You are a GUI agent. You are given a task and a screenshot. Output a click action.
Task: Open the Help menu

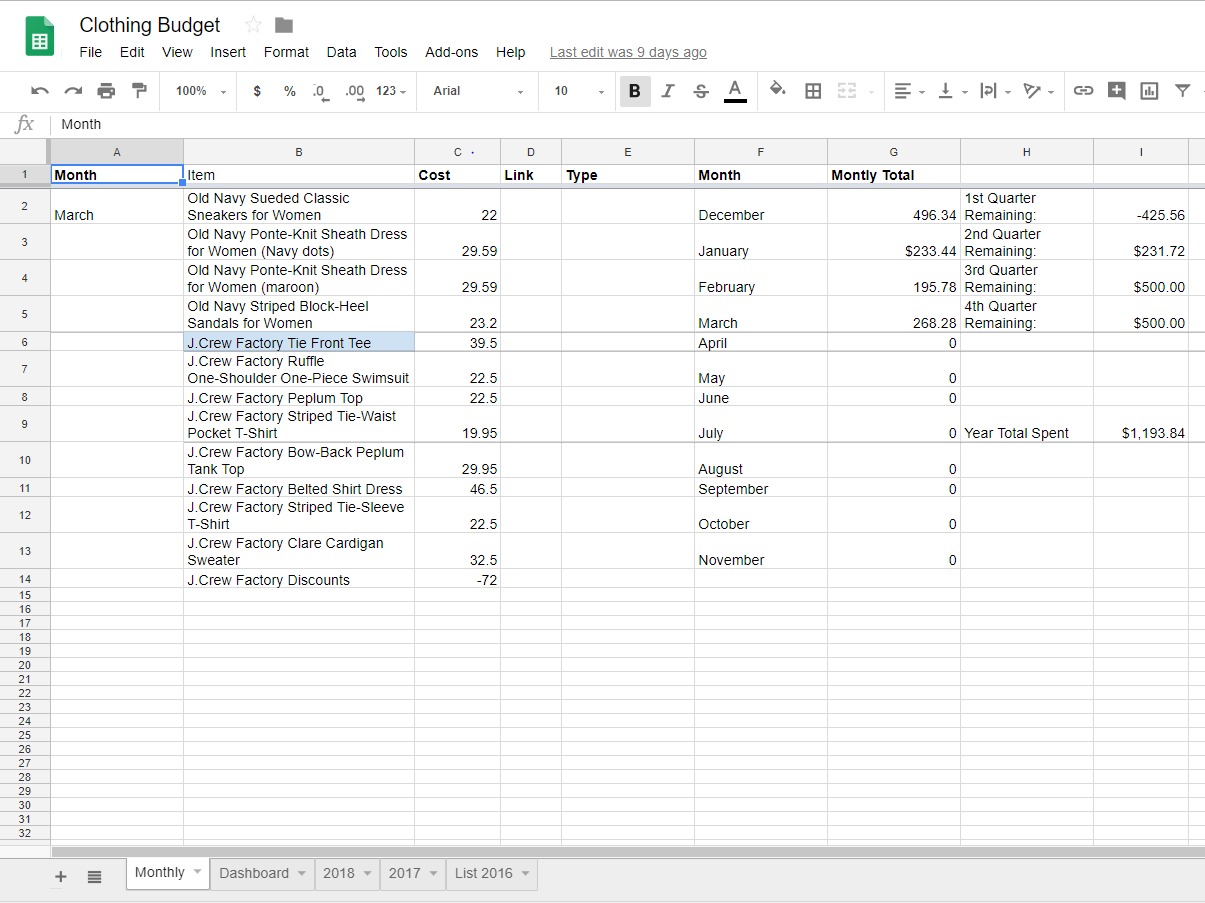510,52
